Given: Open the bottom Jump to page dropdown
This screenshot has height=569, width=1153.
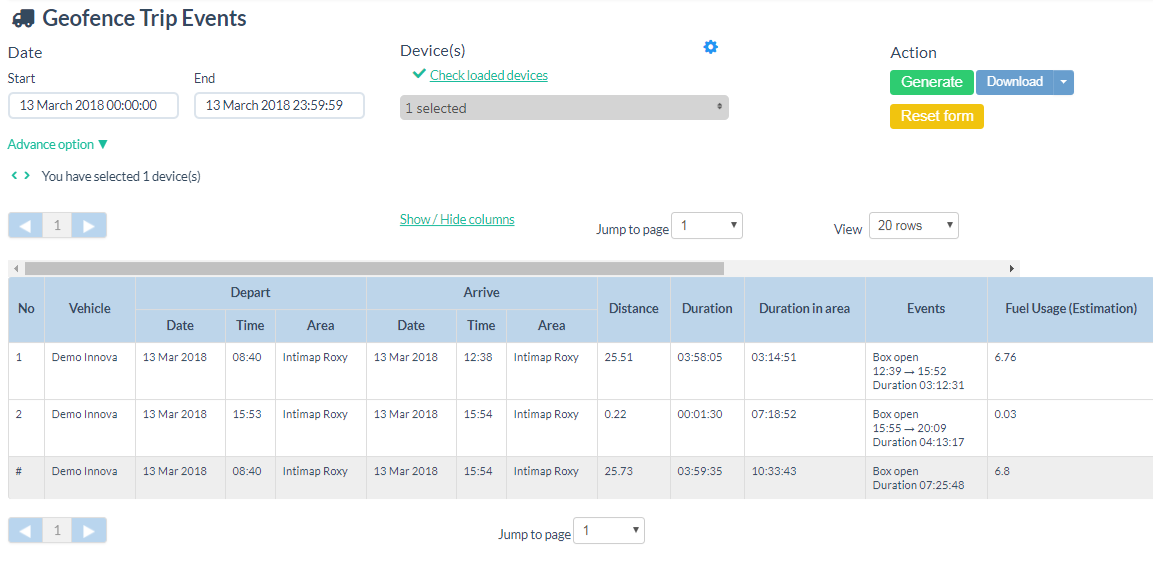Looking at the screenshot, I should pos(609,531).
